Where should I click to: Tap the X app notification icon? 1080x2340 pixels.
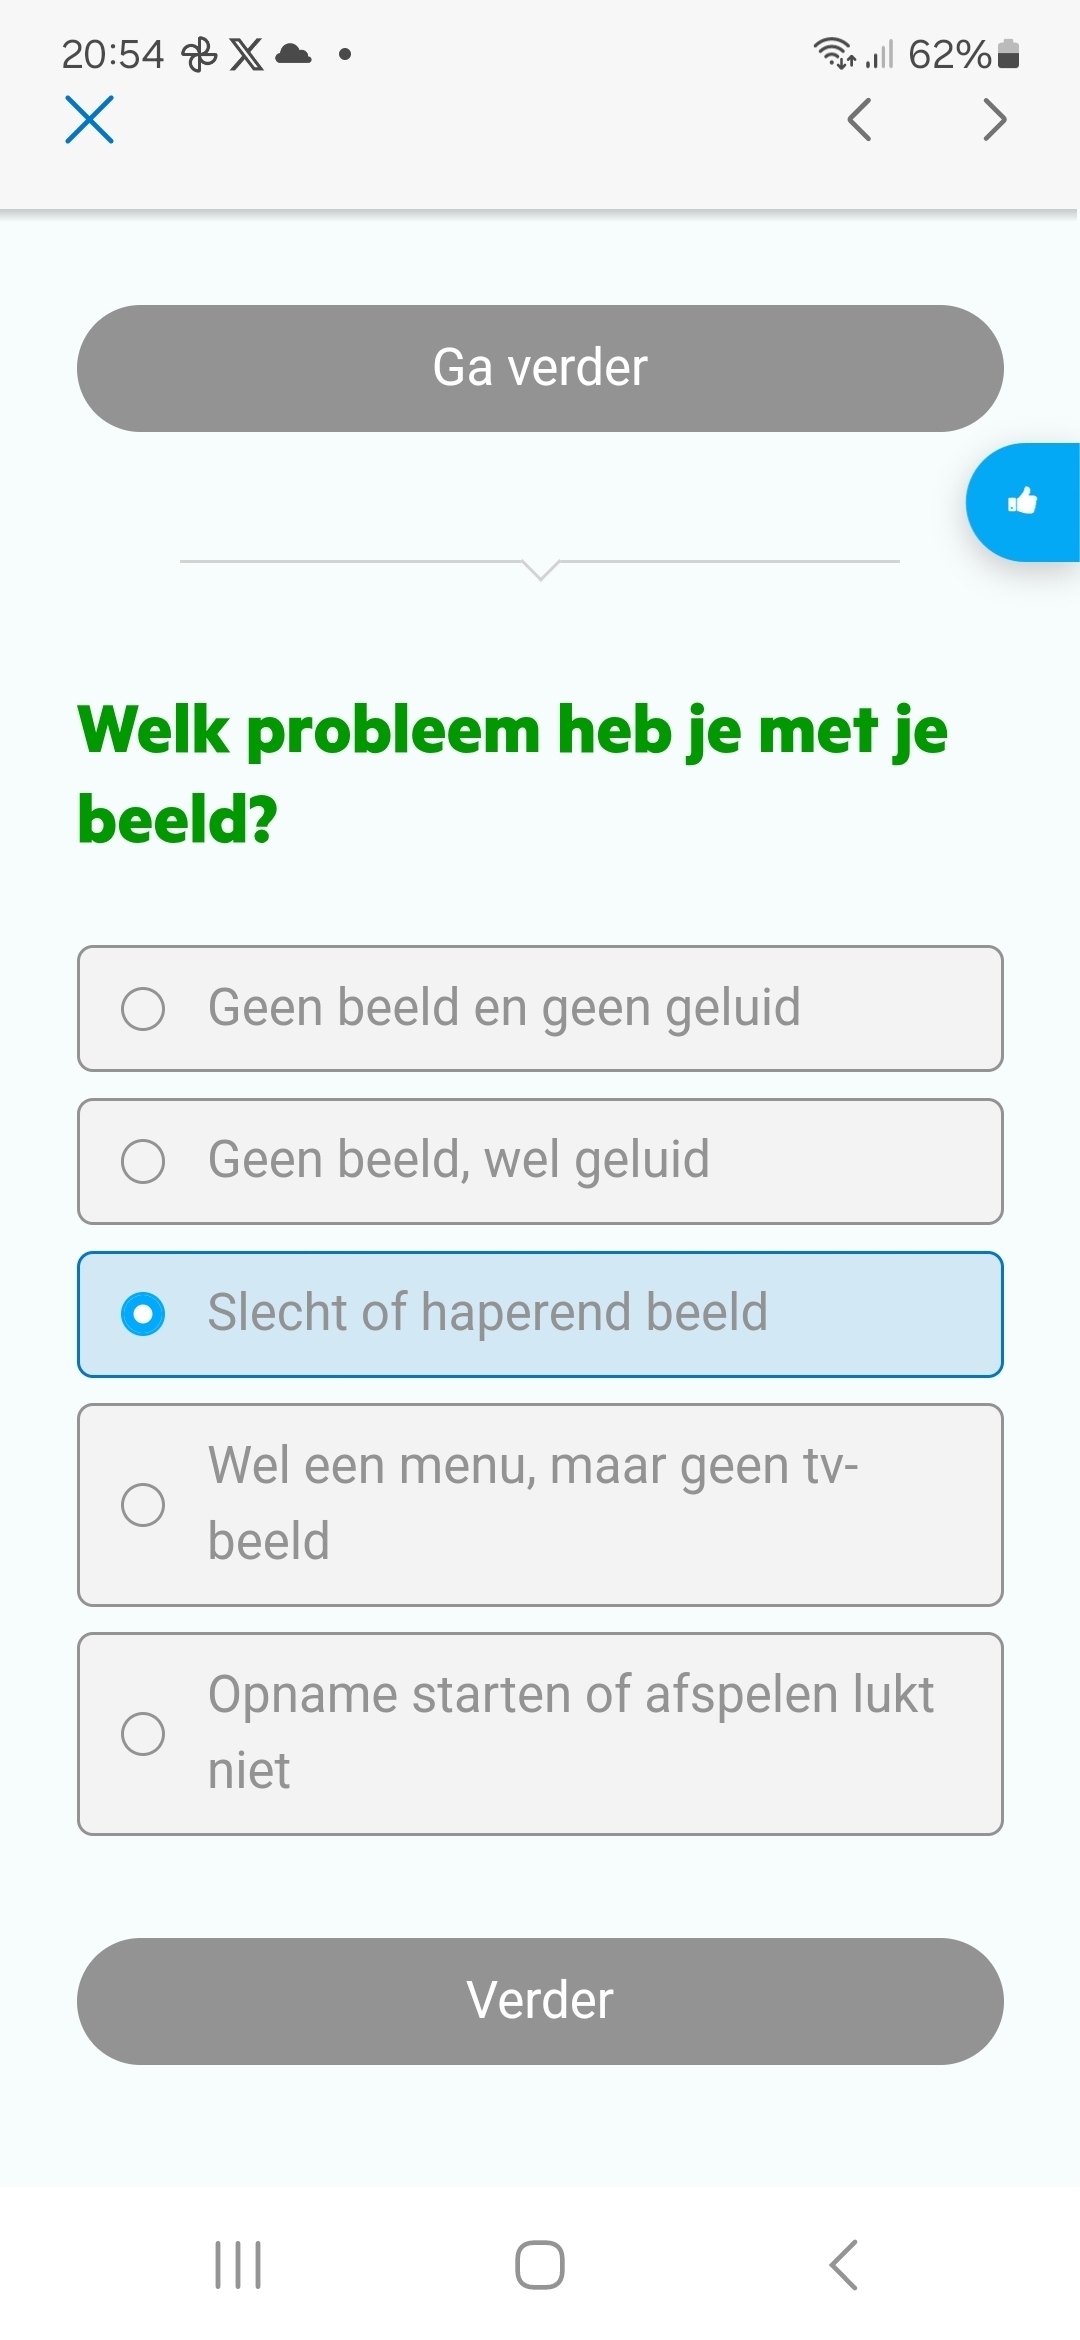pos(246,54)
